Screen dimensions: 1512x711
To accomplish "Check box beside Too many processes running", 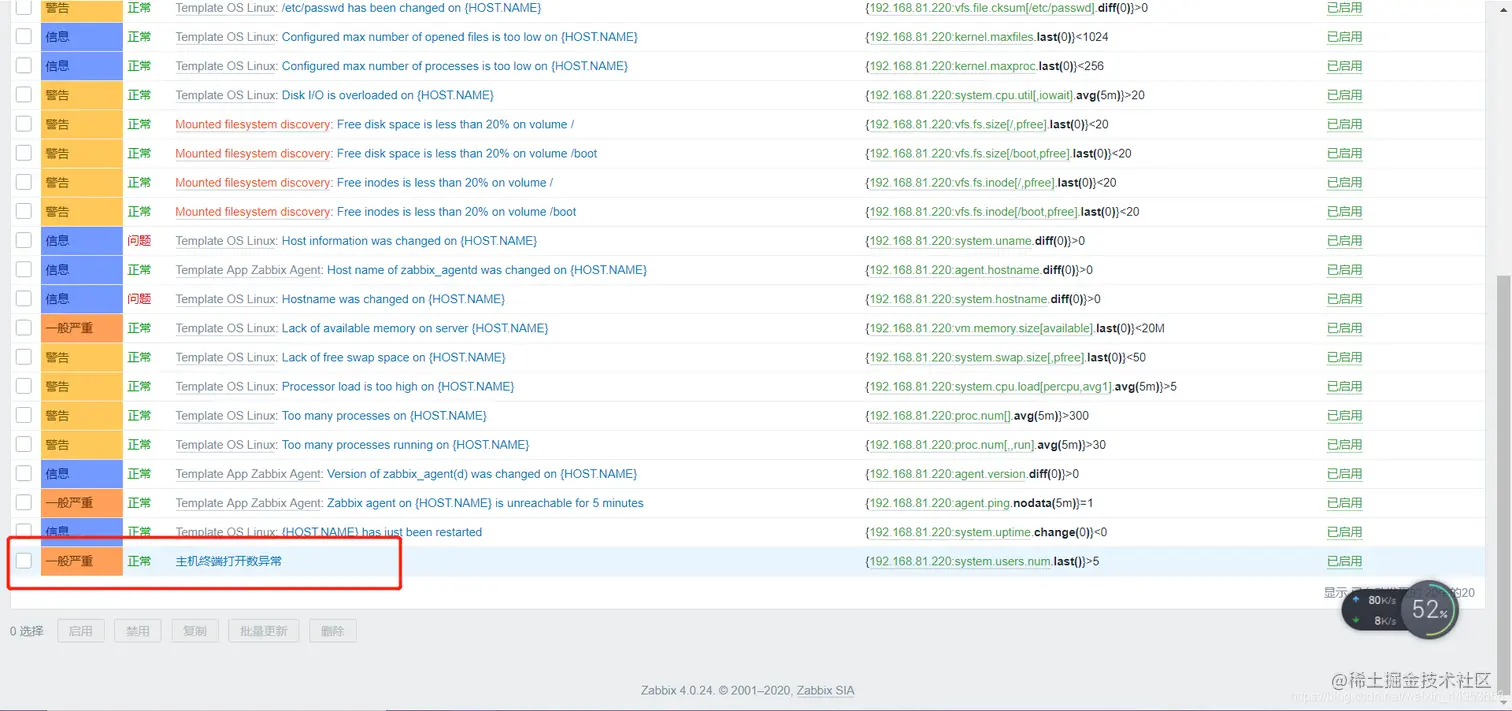I will 24,444.
